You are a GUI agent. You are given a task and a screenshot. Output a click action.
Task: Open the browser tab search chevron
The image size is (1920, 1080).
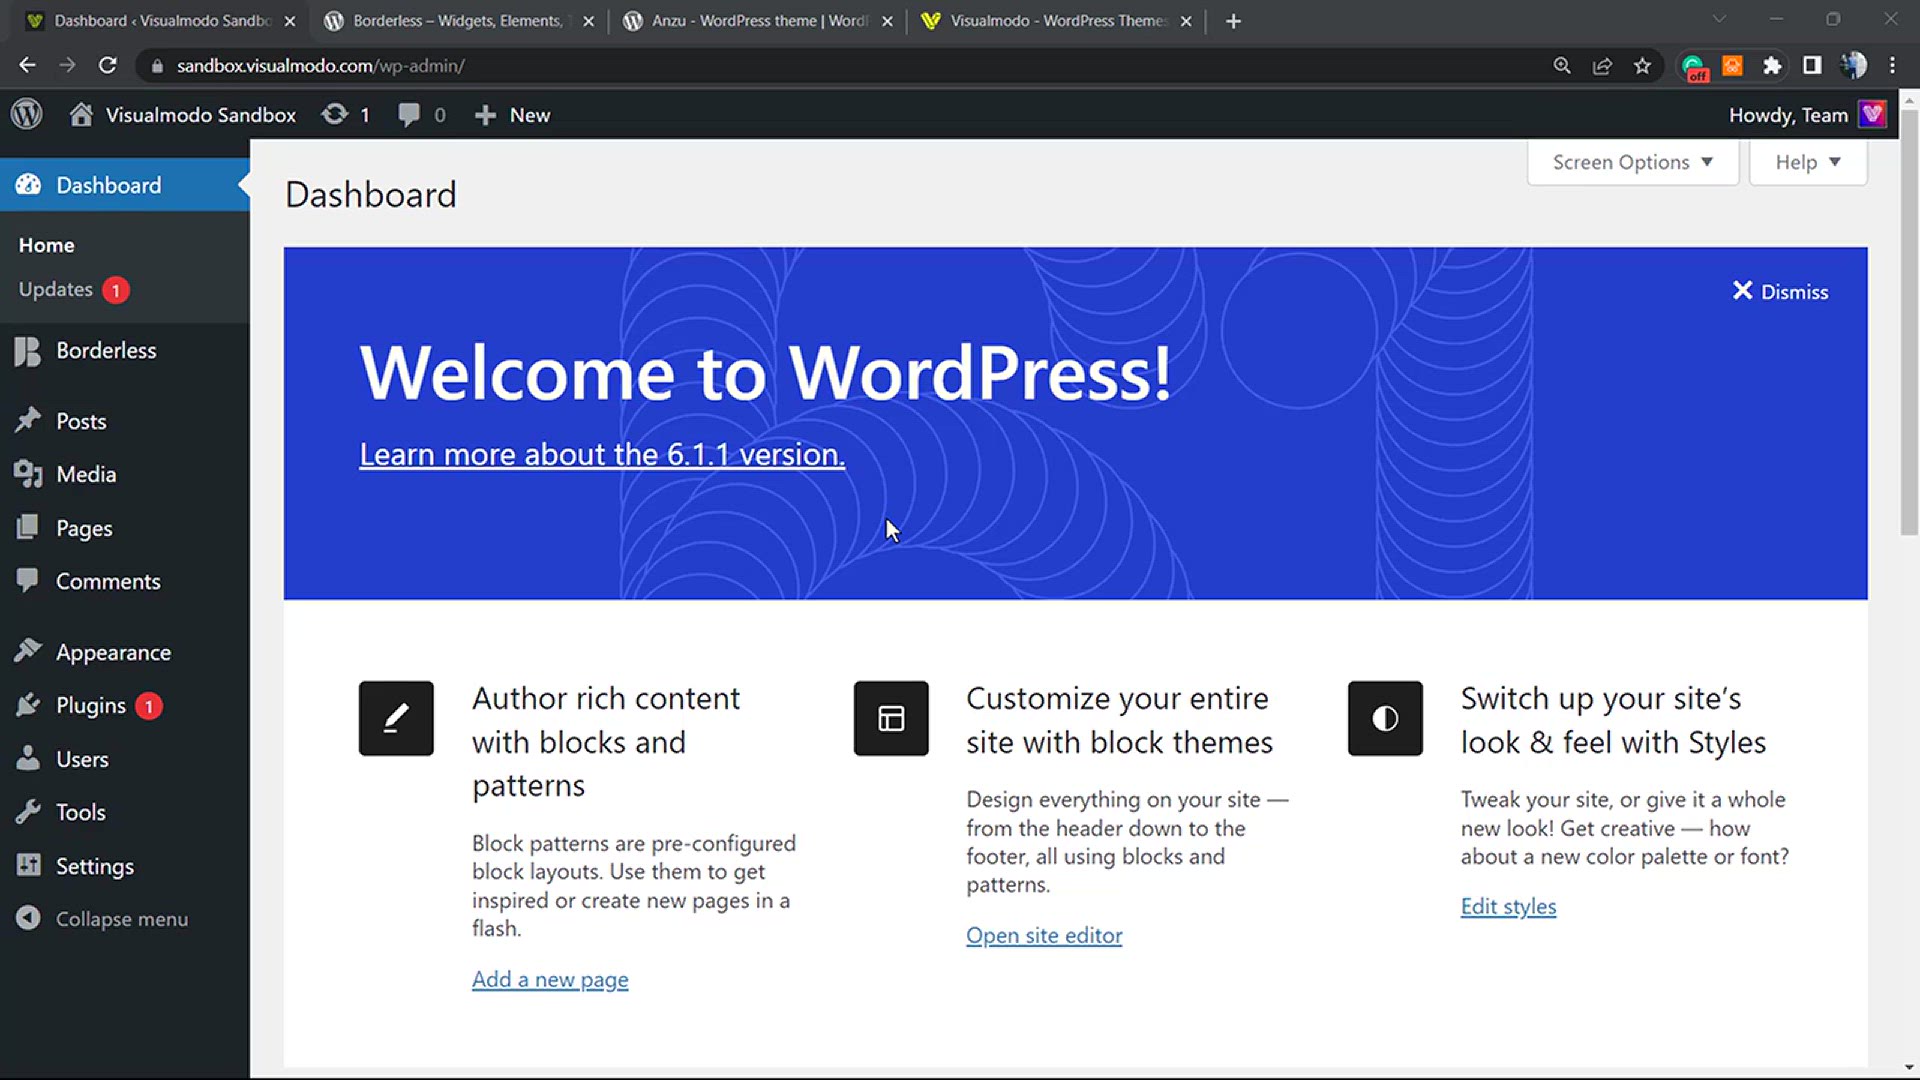pos(1719,20)
